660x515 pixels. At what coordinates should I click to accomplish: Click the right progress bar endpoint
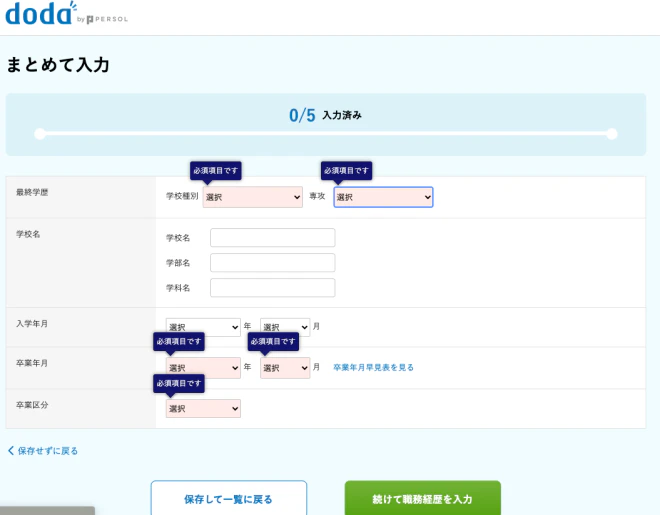(x=612, y=134)
